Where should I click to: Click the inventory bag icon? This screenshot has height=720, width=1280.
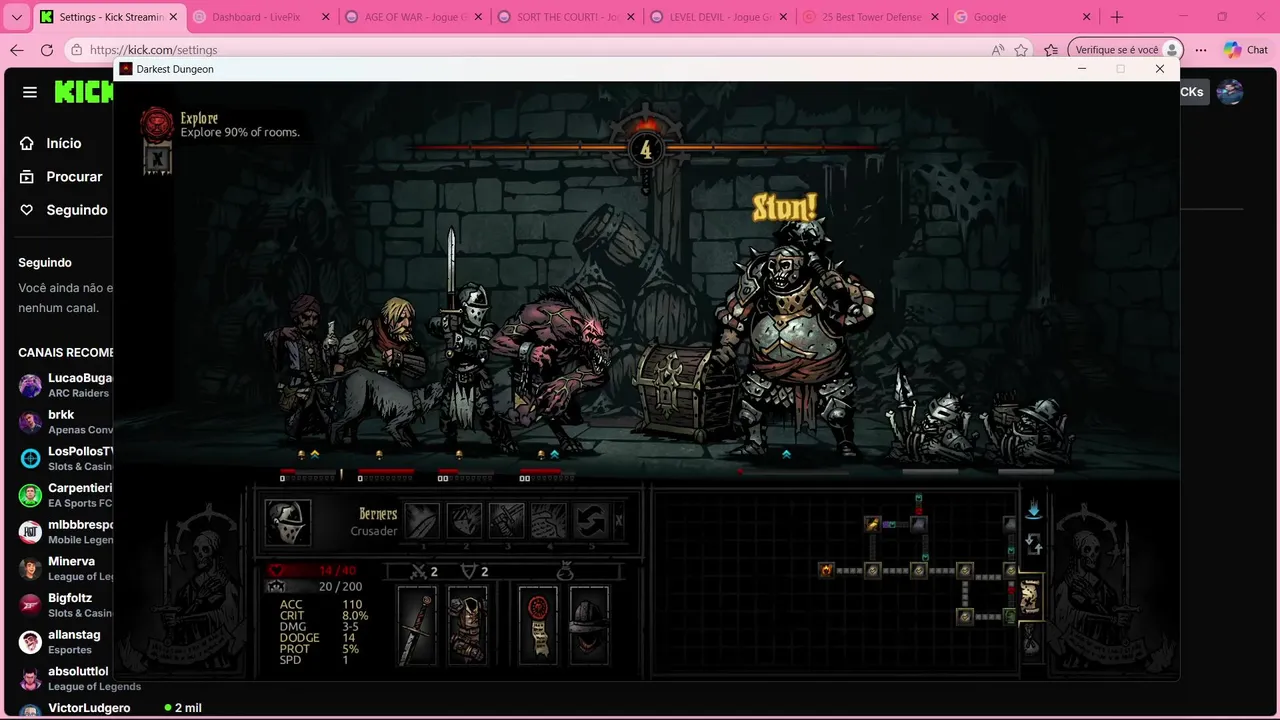(x=564, y=571)
